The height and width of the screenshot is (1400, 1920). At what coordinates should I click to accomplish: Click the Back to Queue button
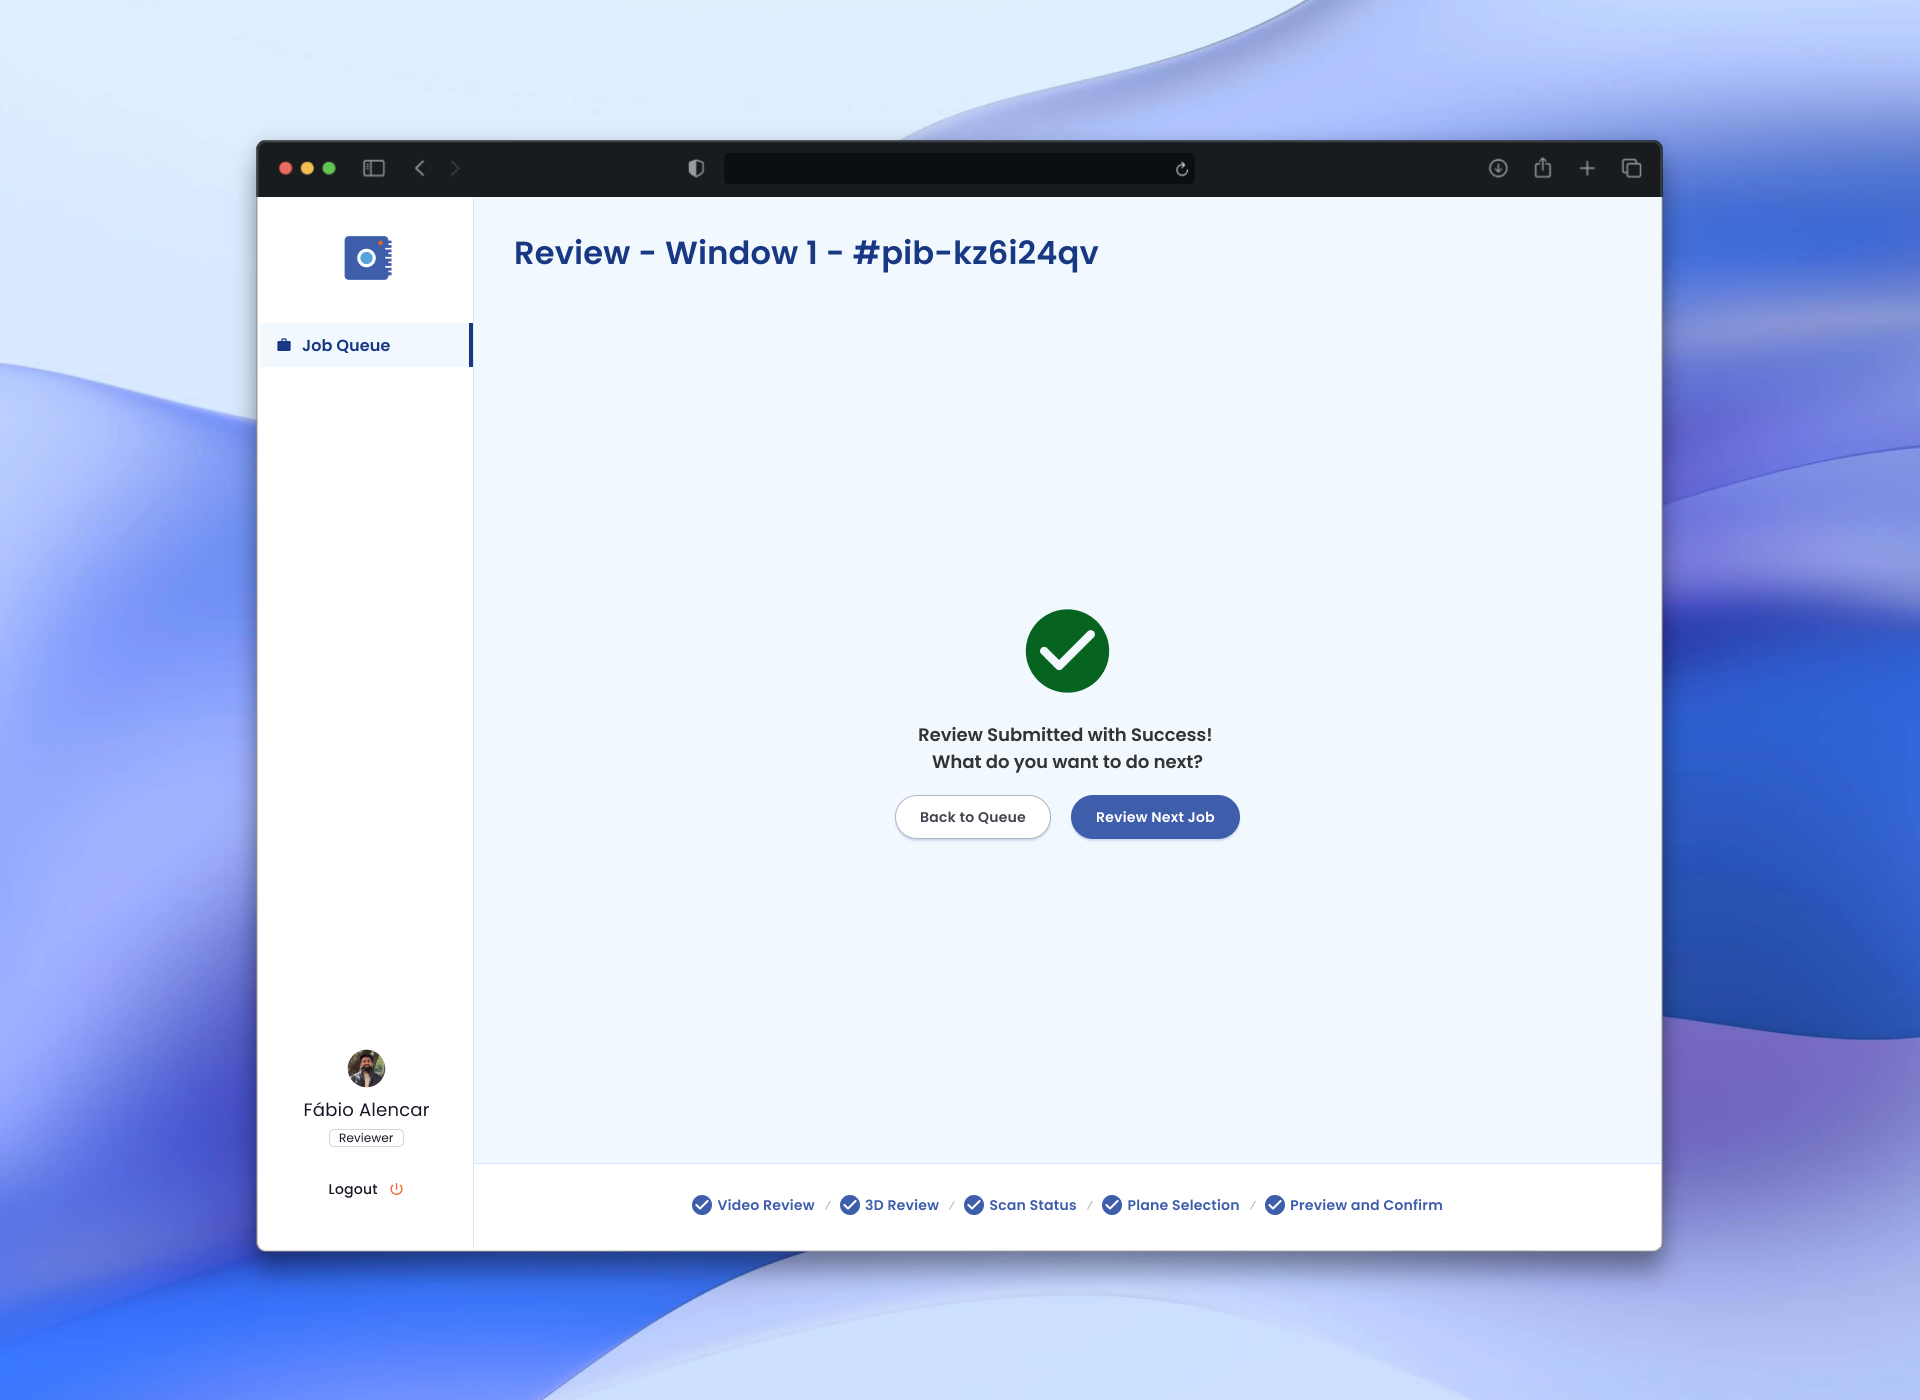pyautogui.click(x=972, y=817)
